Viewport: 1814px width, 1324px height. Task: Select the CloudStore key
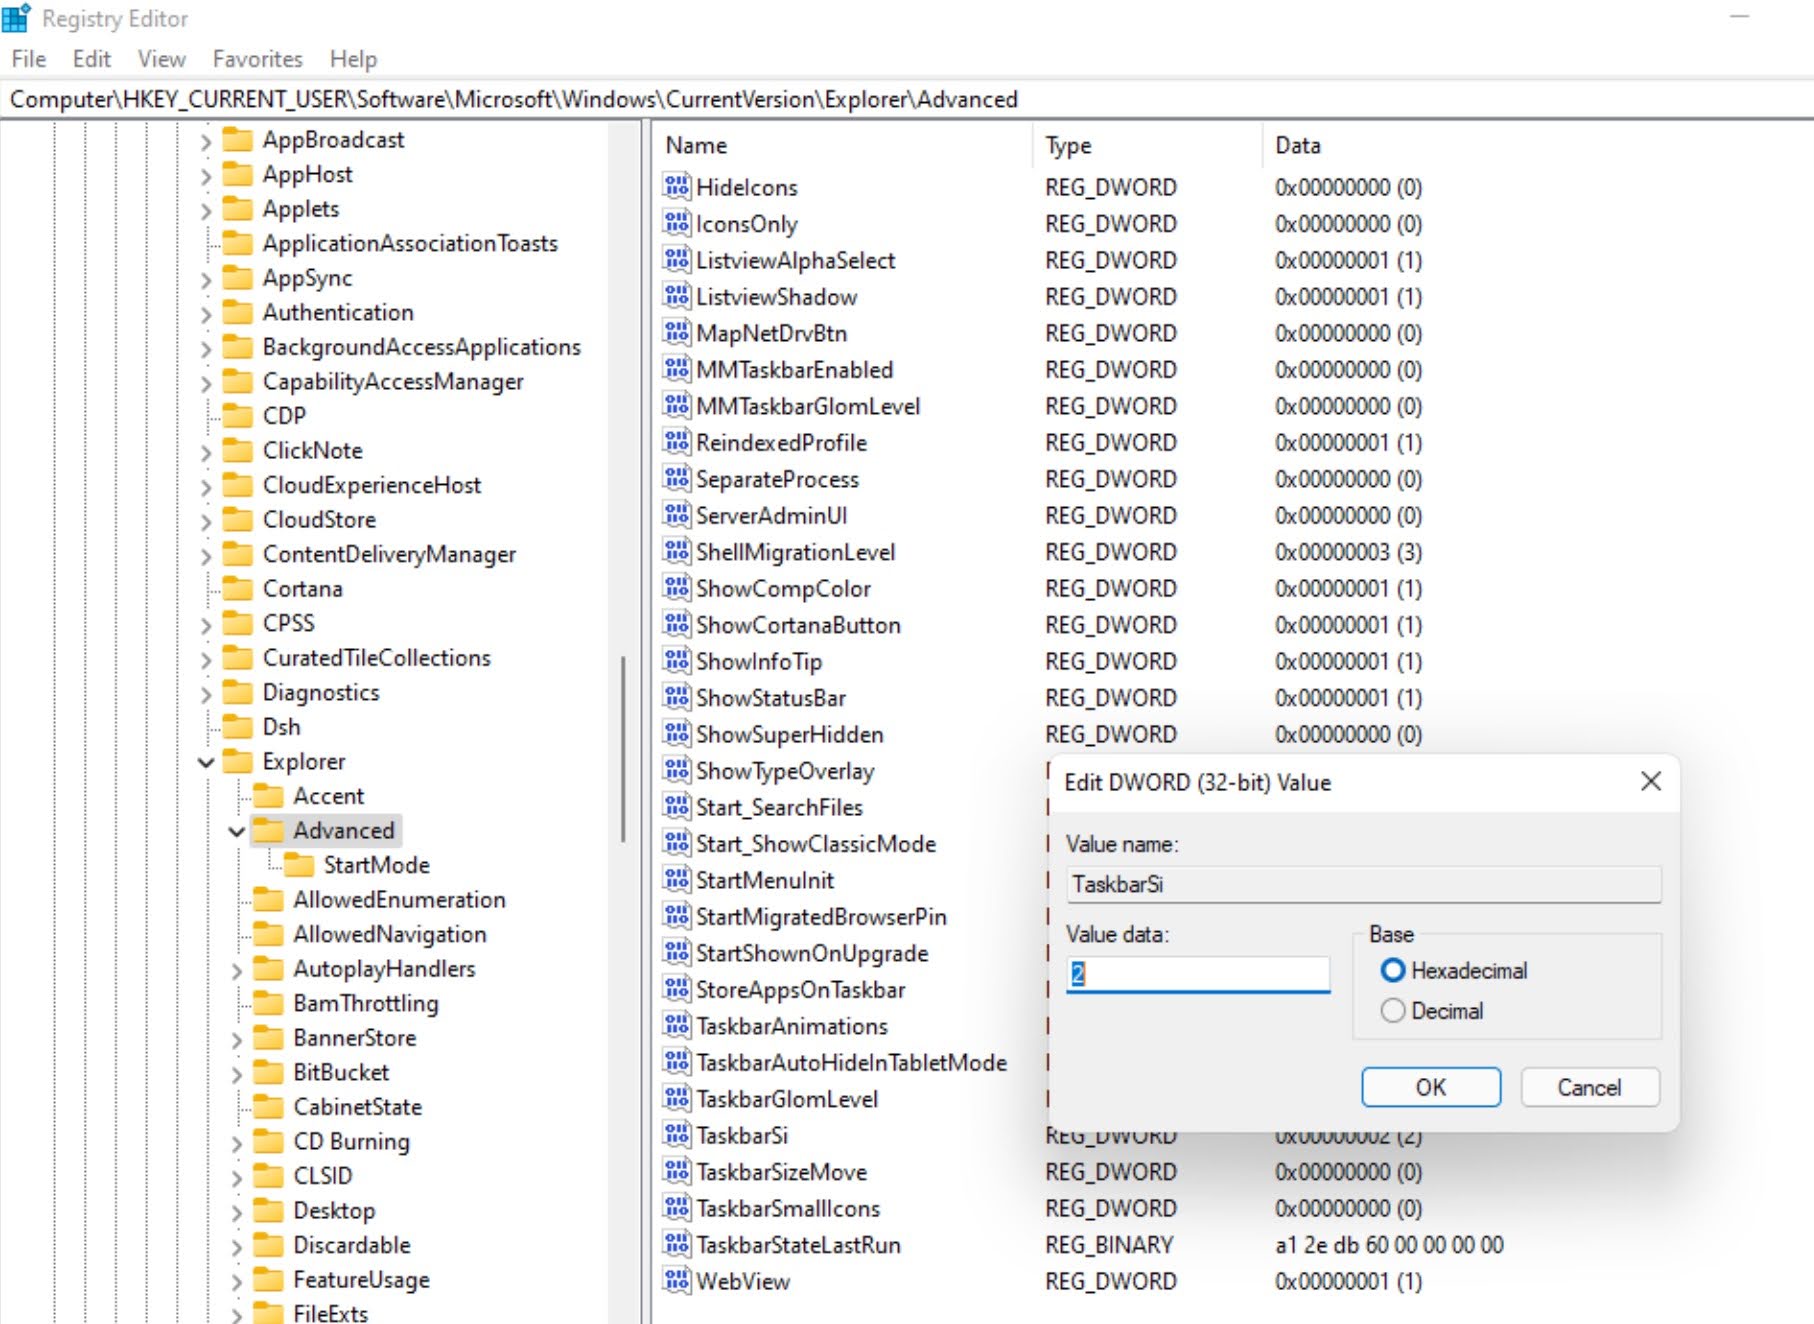tap(319, 519)
